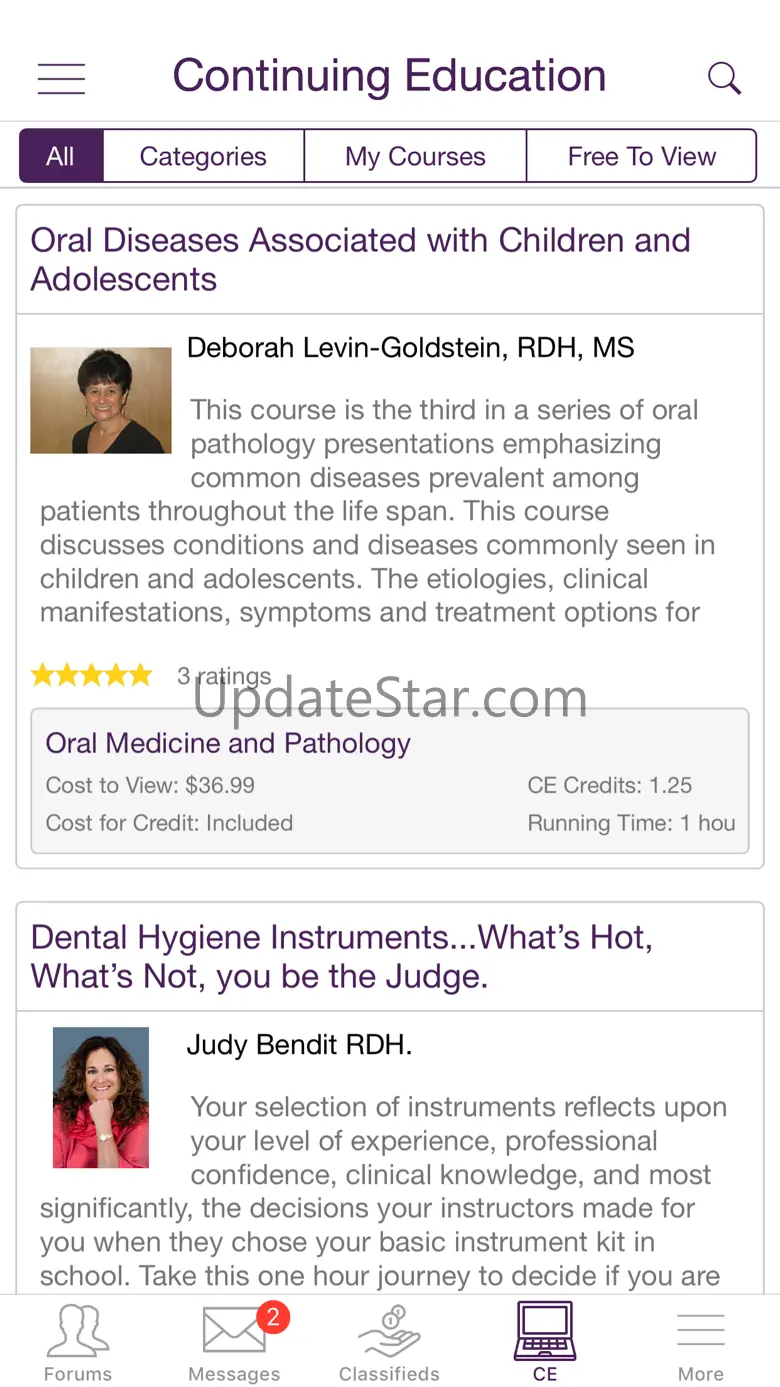Open Forums from bottom bar

pos(78,1341)
